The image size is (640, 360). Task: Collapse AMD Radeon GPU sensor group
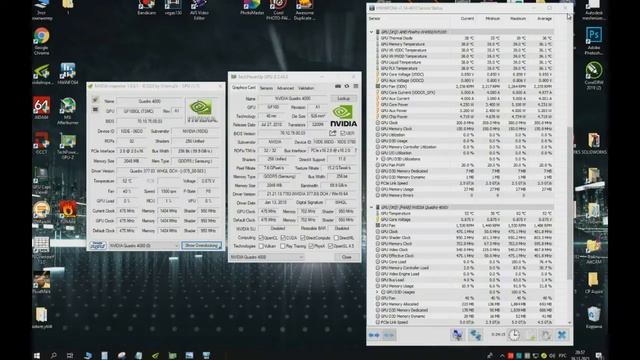371,32
